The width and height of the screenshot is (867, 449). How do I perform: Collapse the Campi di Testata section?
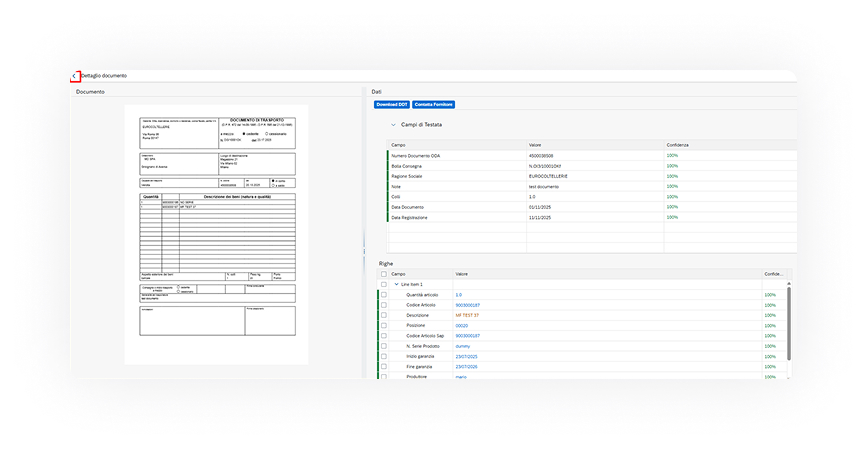pos(393,125)
